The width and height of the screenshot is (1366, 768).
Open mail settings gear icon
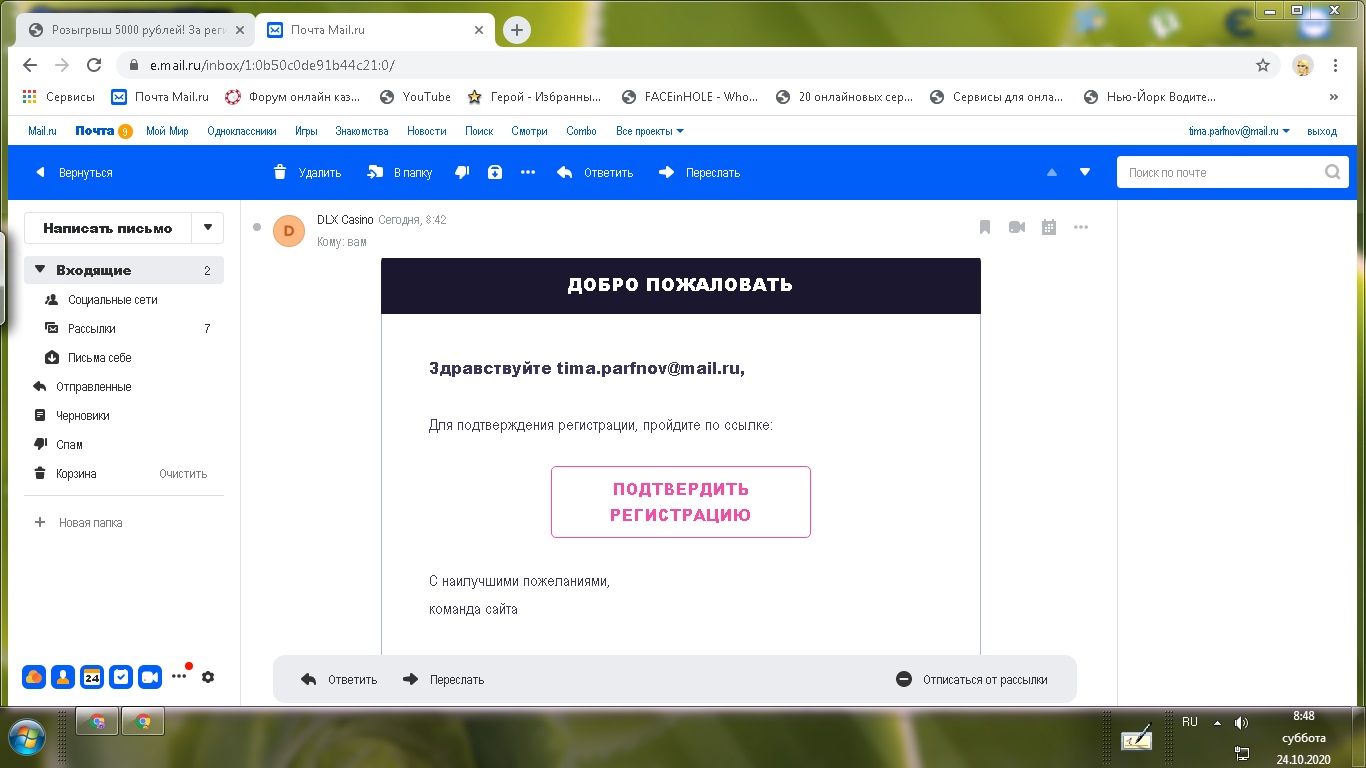208,677
